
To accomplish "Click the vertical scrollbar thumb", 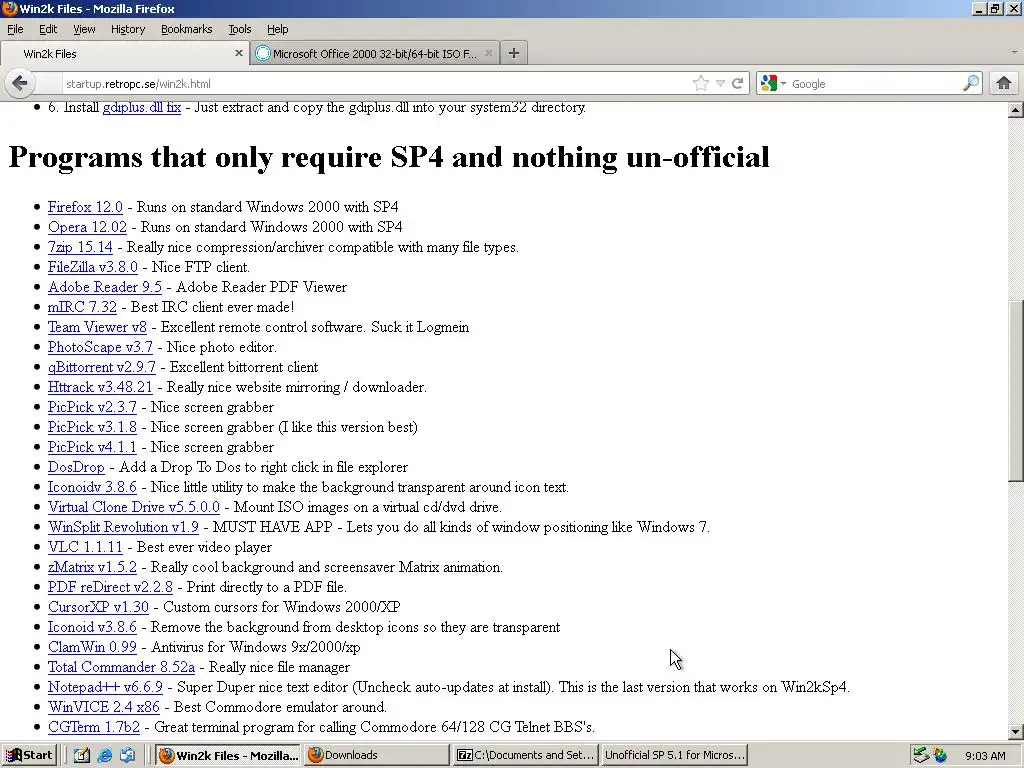I will (x=1016, y=393).
